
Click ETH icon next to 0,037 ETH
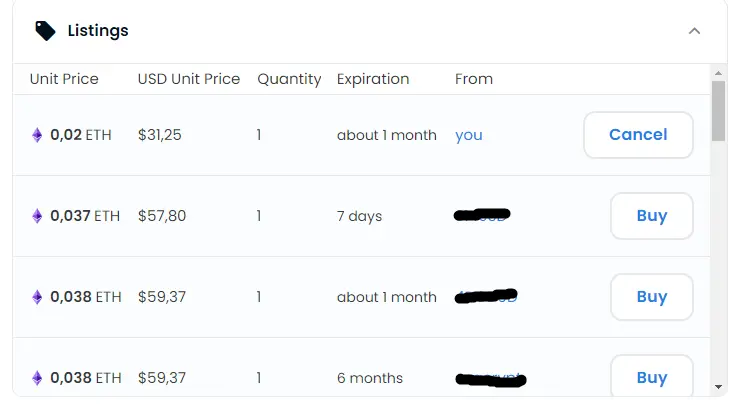37,216
